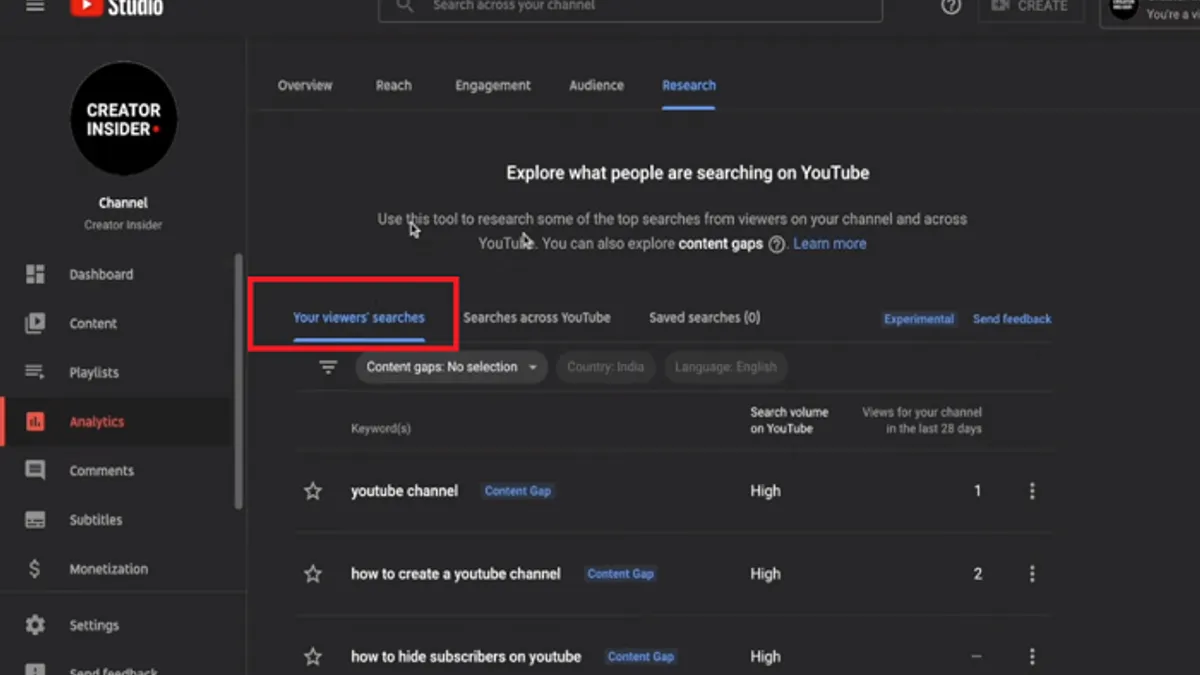
Task: Select the Analytics sidebar icon
Action: pyautogui.click(x=35, y=422)
